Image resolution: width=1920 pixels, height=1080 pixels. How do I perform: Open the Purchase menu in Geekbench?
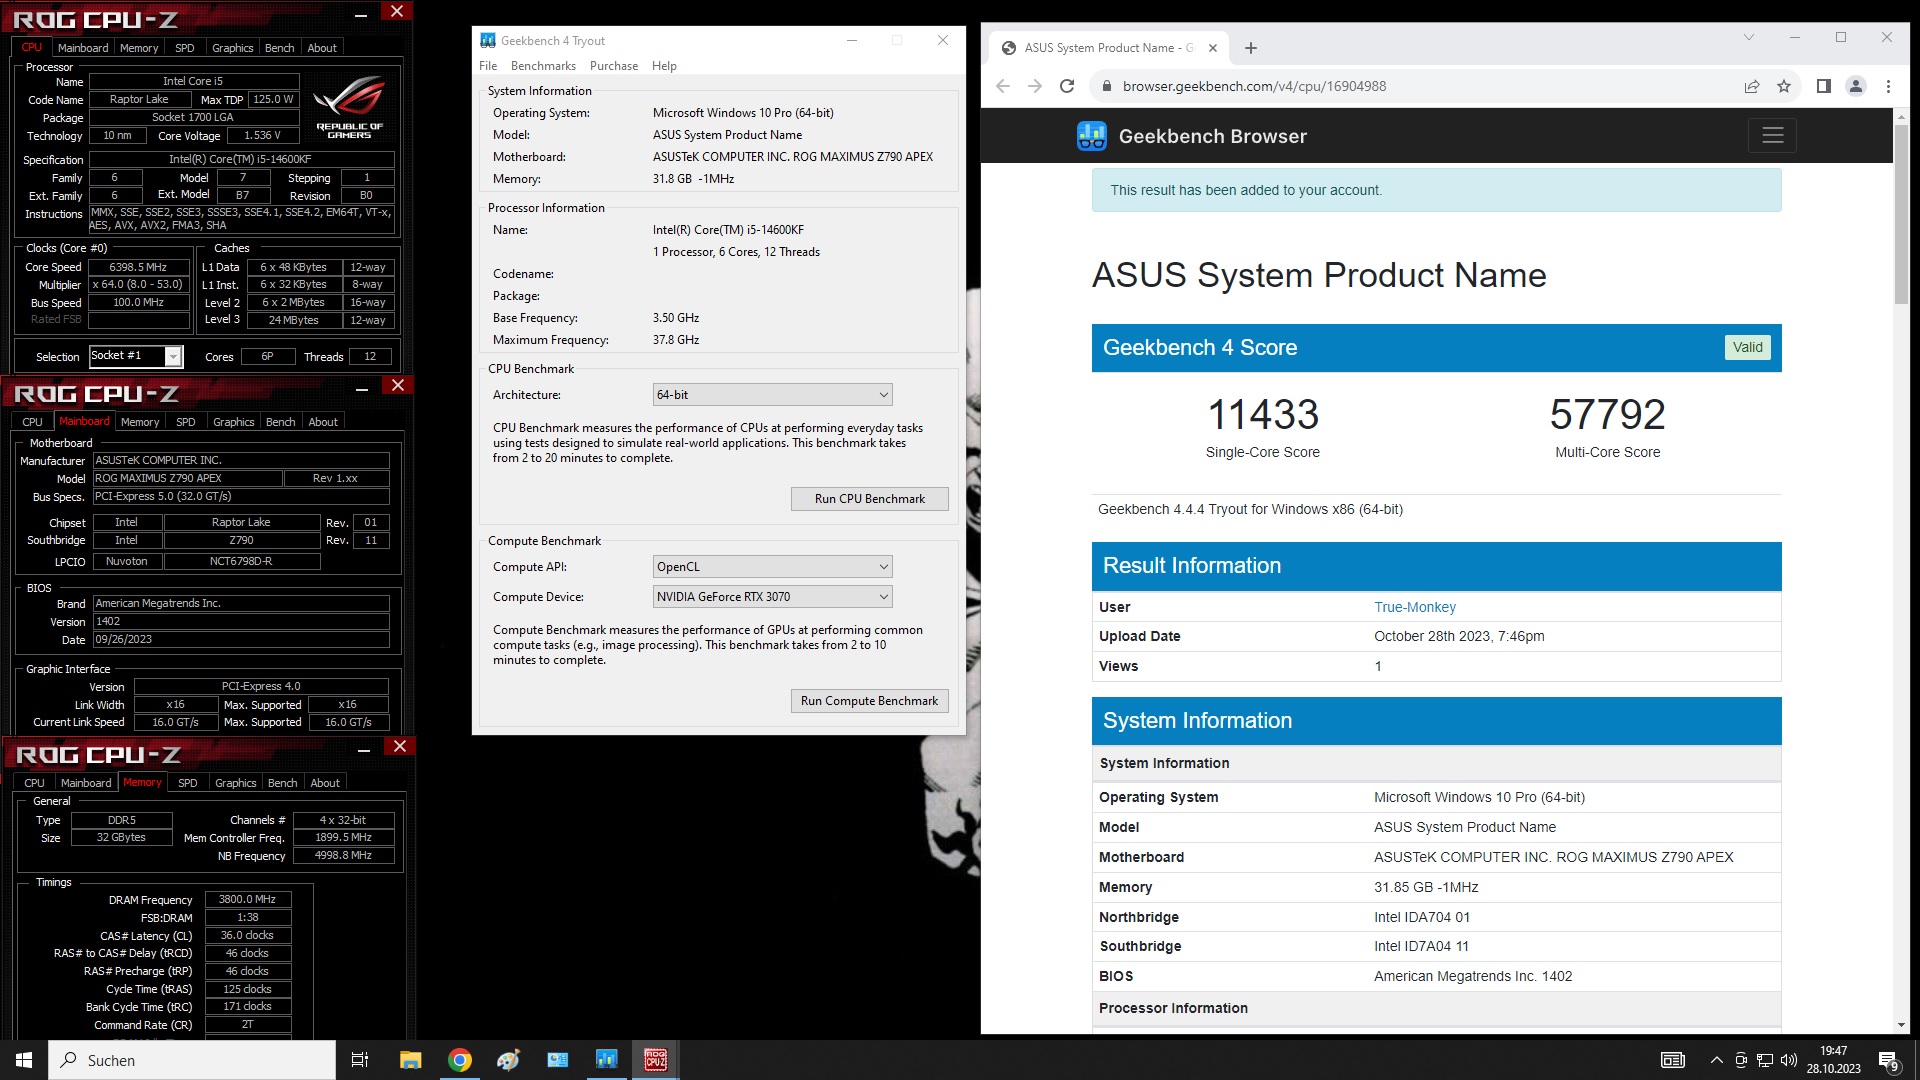[614, 66]
